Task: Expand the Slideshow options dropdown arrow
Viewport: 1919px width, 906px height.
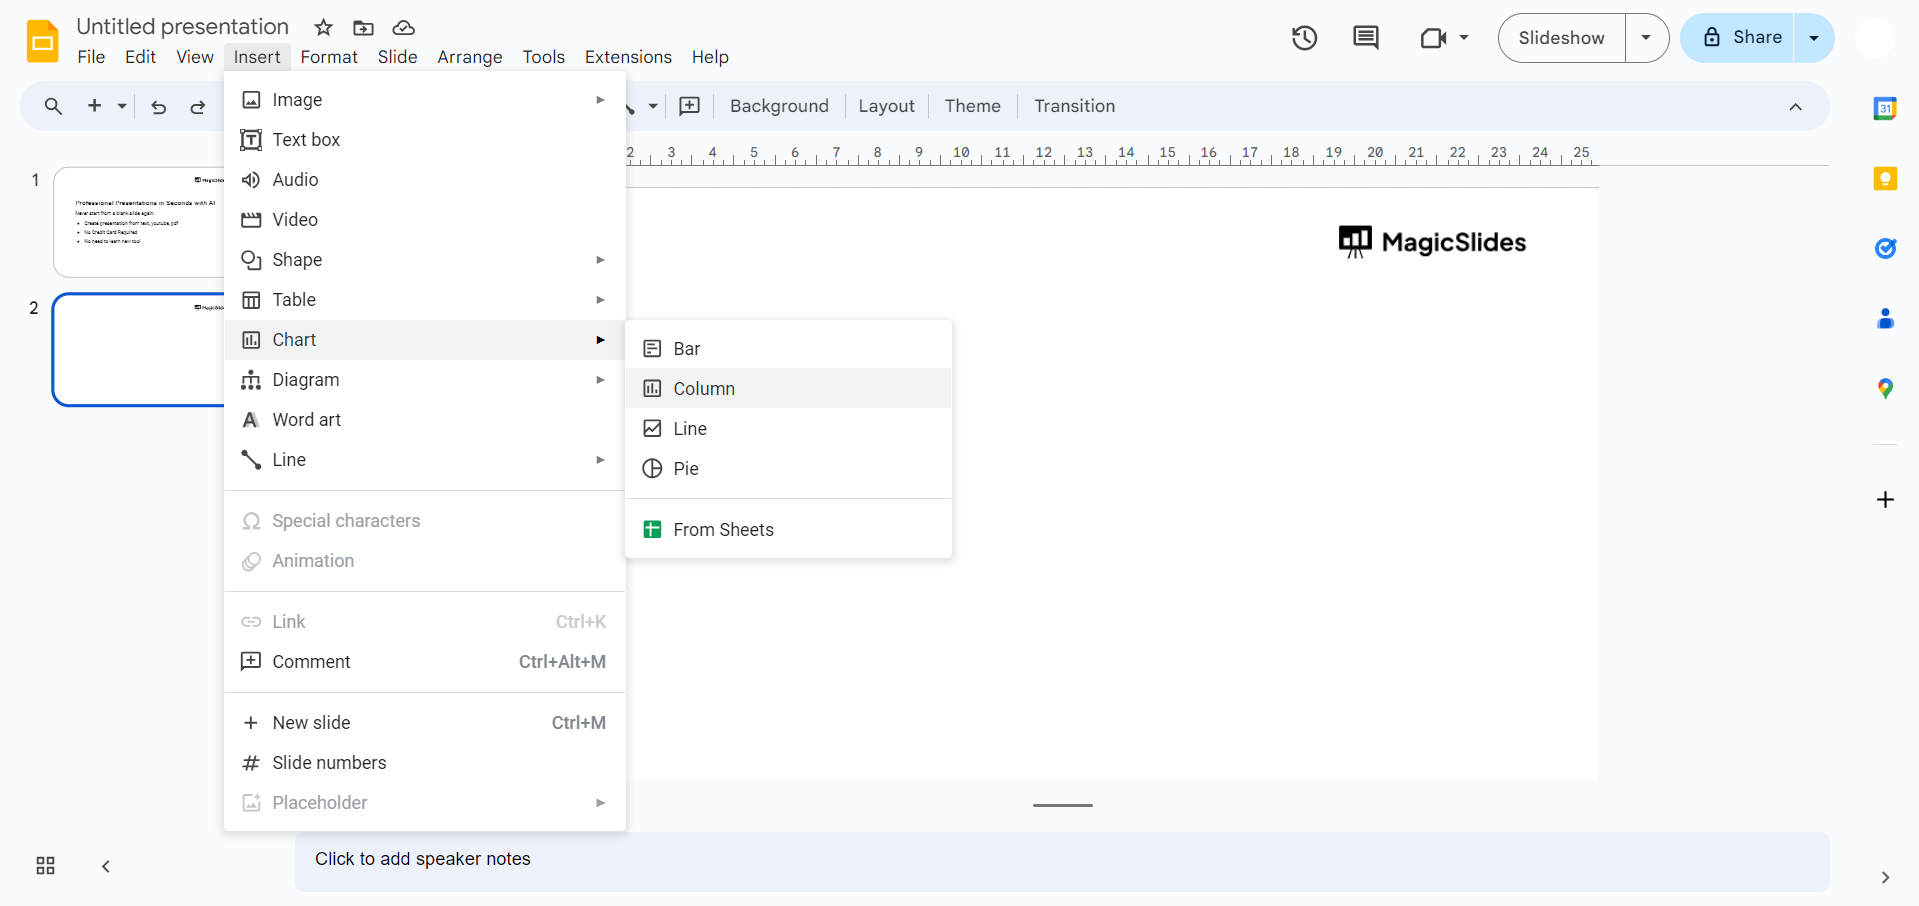Action: coord(1646,38)
